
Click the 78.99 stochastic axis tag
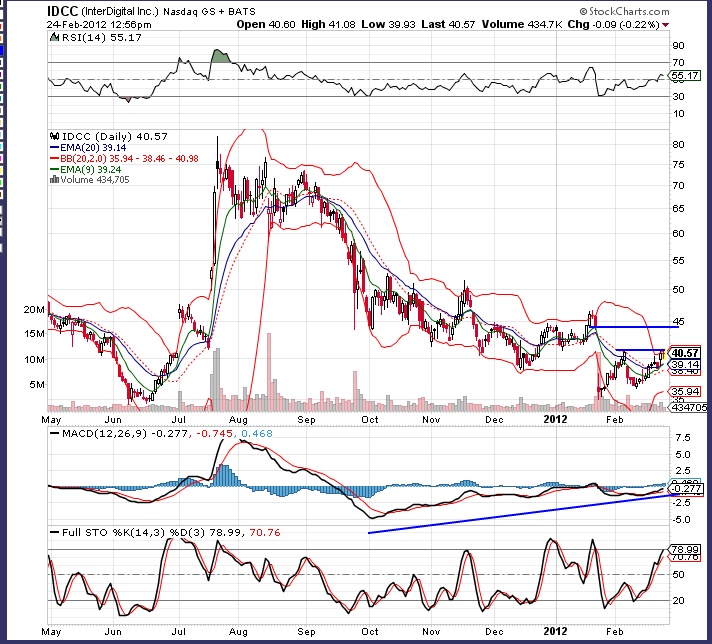(685, 550)
